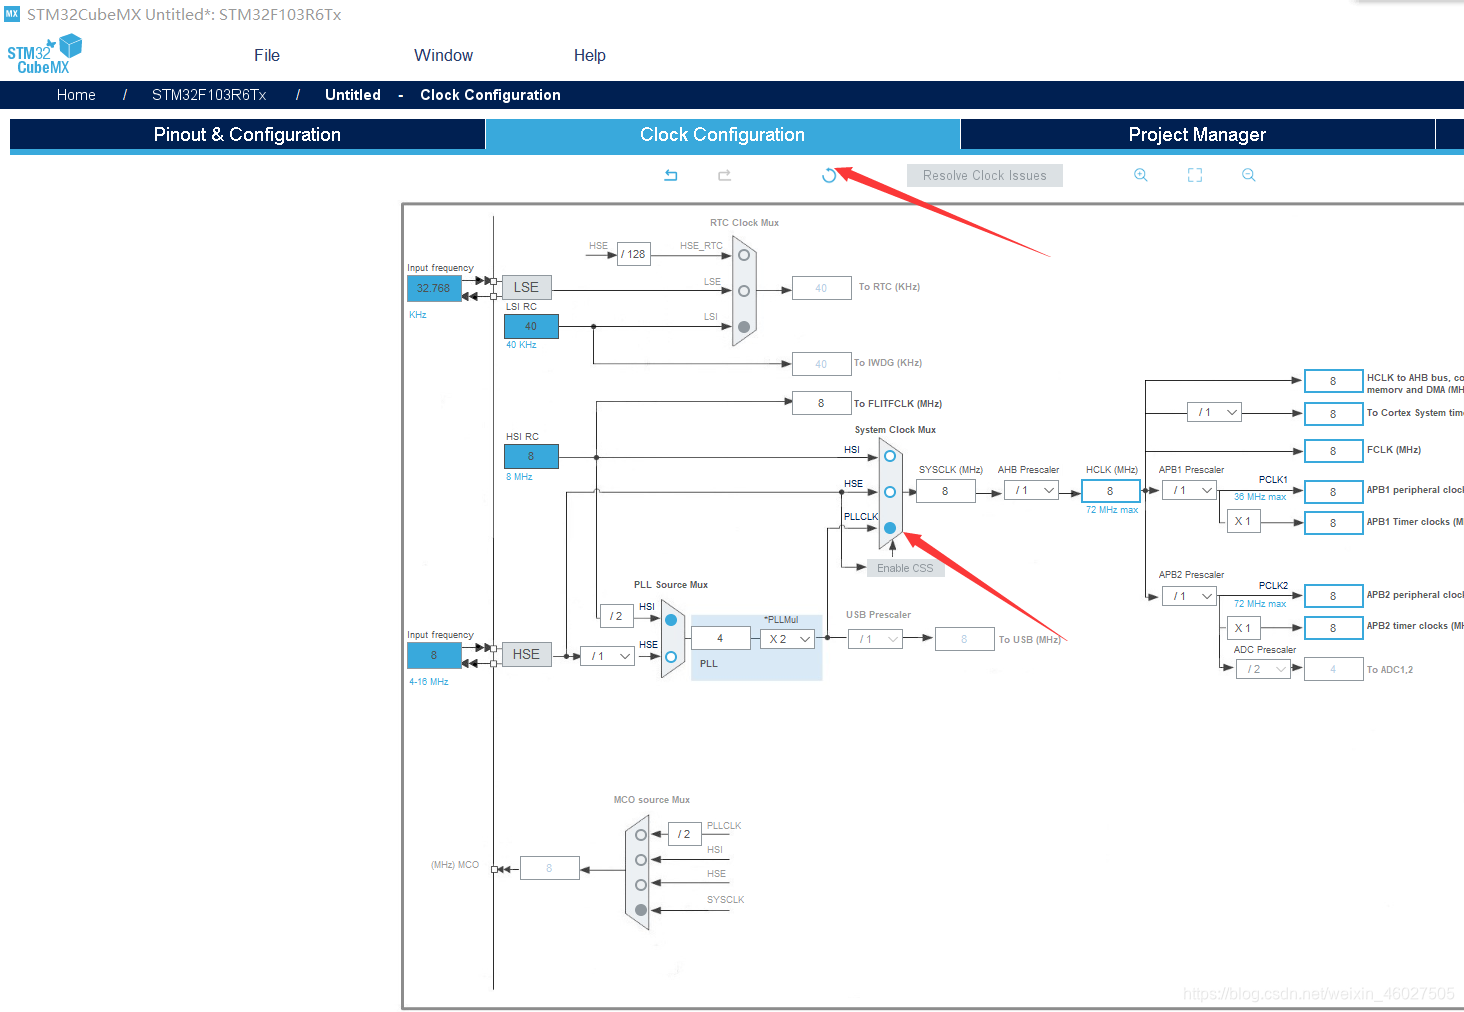This screenshot has height=1012, width=1464.
Task: Click the To RTC (KHz) value field
Action: click(x=821, y=288)
